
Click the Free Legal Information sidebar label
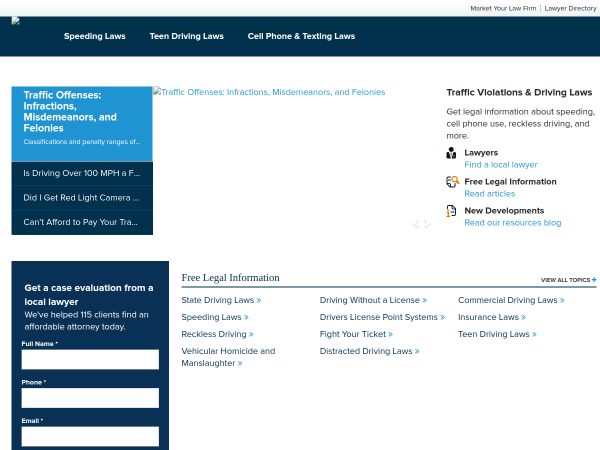click(510, 181)
